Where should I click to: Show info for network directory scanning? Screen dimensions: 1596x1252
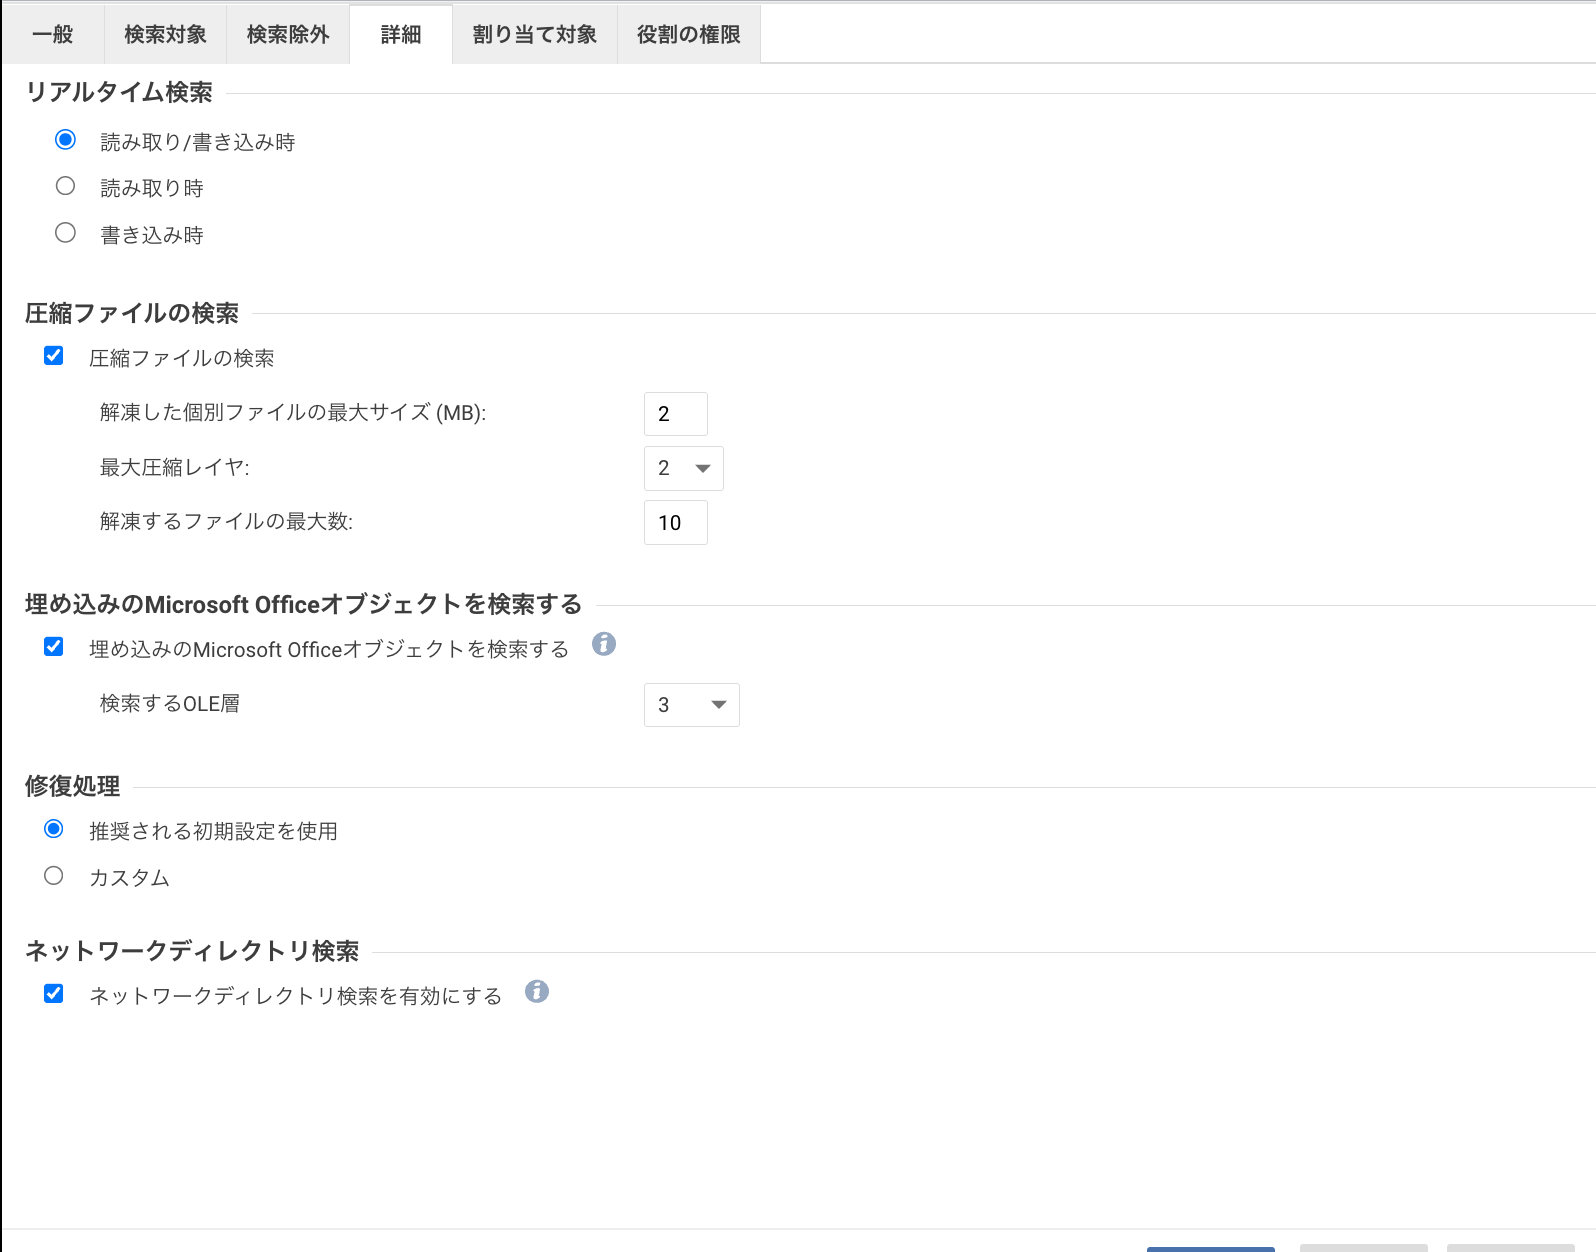coord(537,991)
